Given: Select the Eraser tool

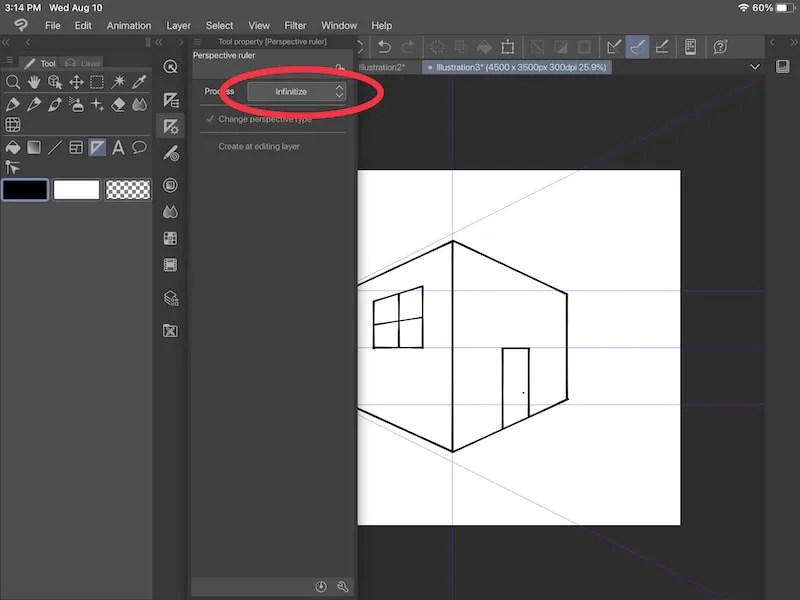Looking at the screenshot, I should click(x=118, y=105).
